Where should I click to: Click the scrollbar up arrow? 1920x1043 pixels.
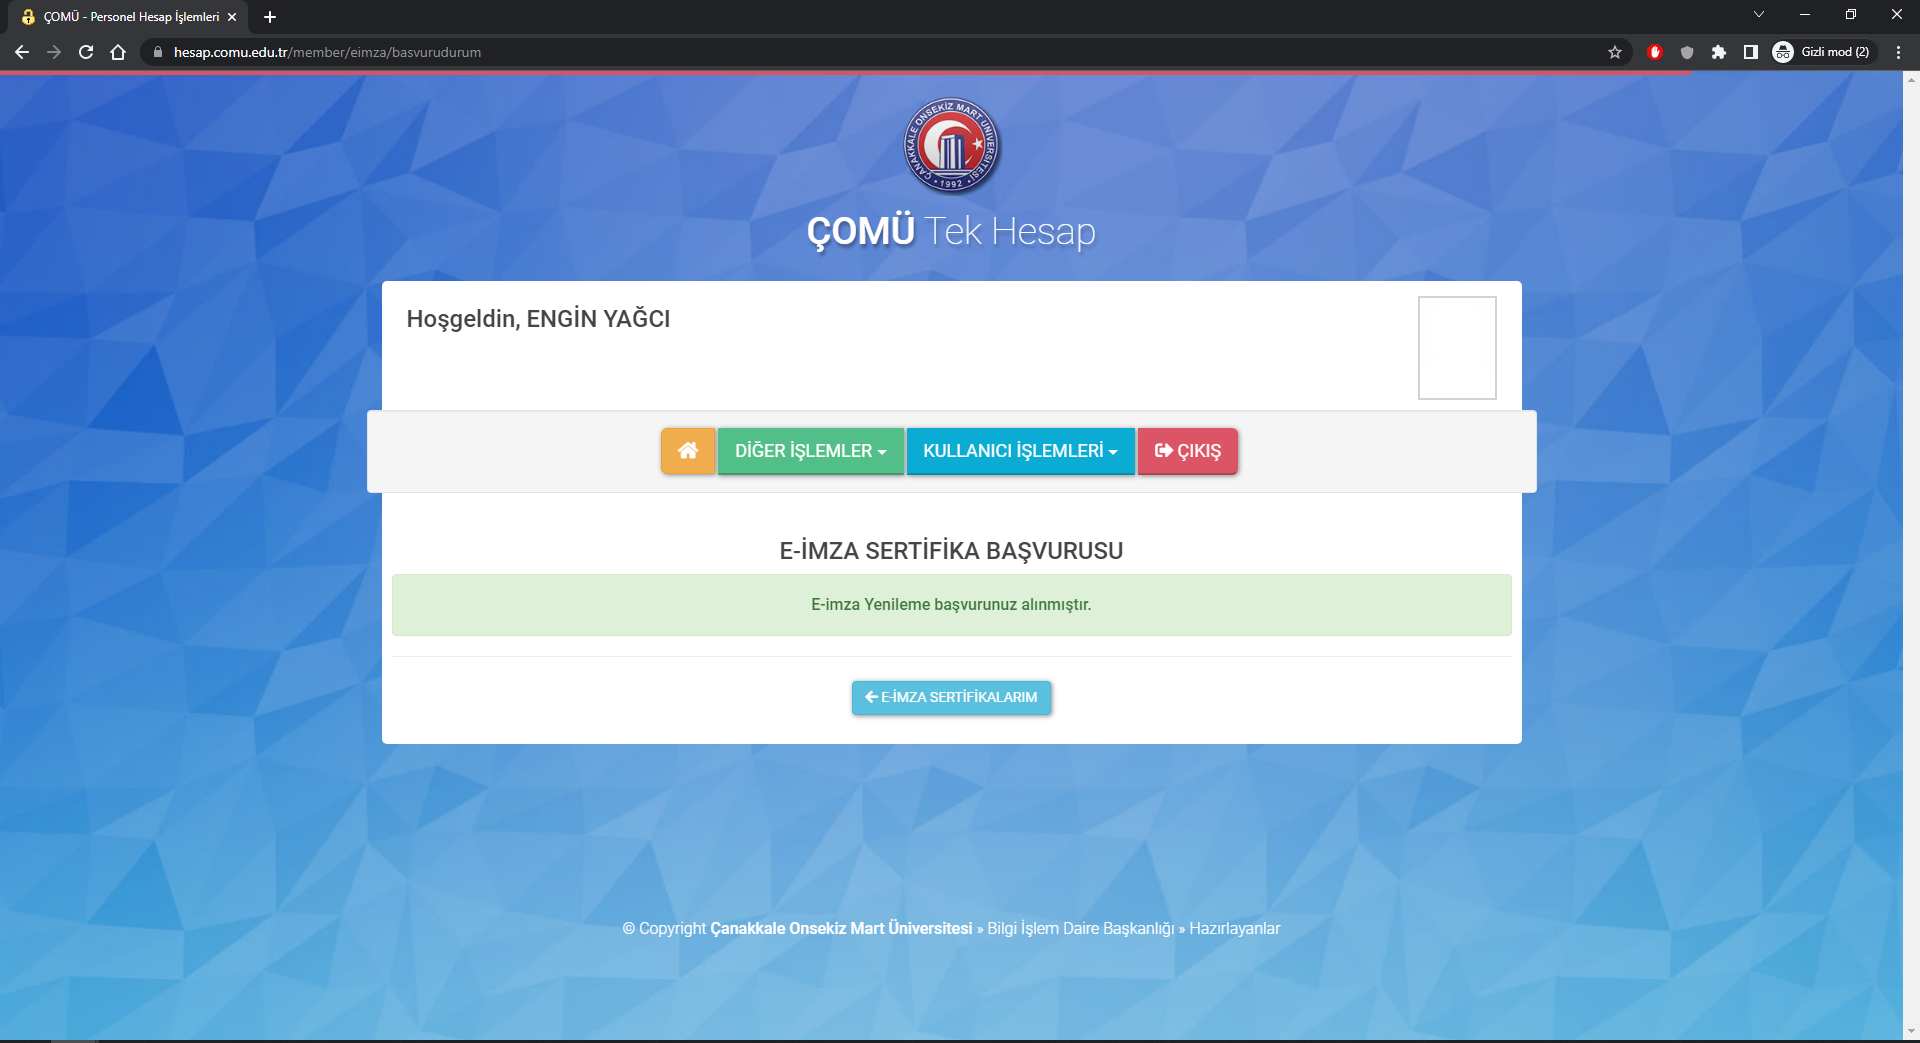[x=1911, y=80]
